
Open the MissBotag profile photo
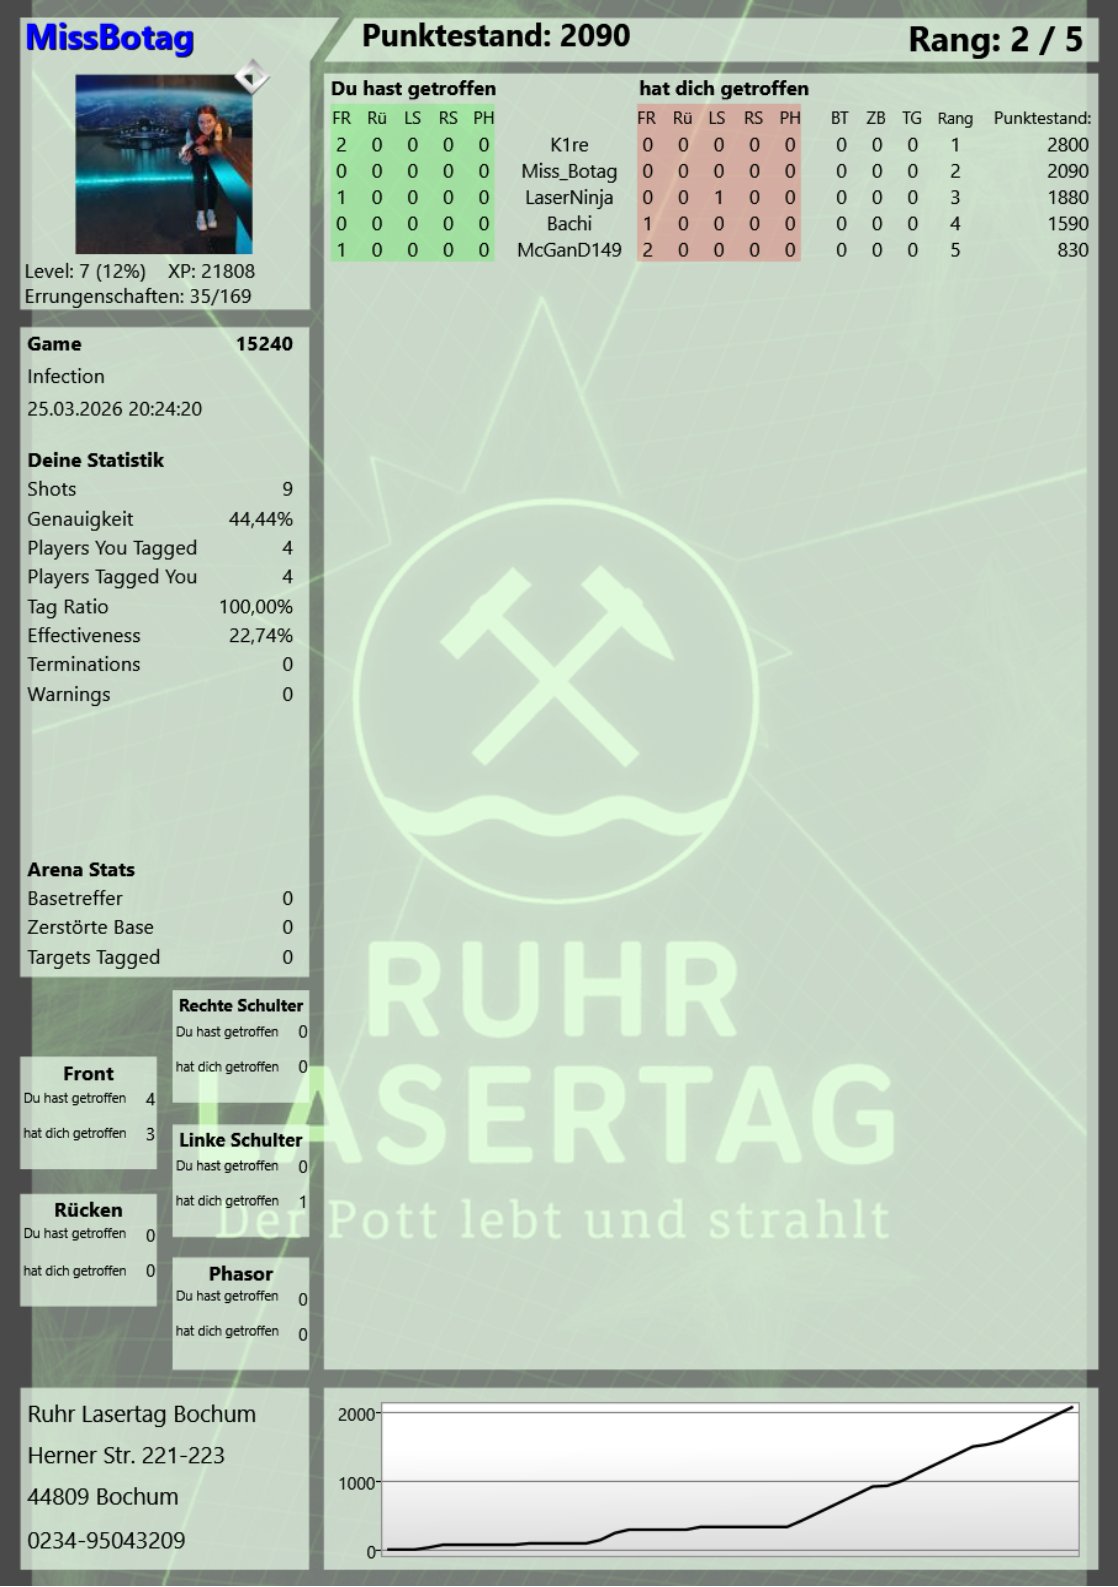point(164,165)
